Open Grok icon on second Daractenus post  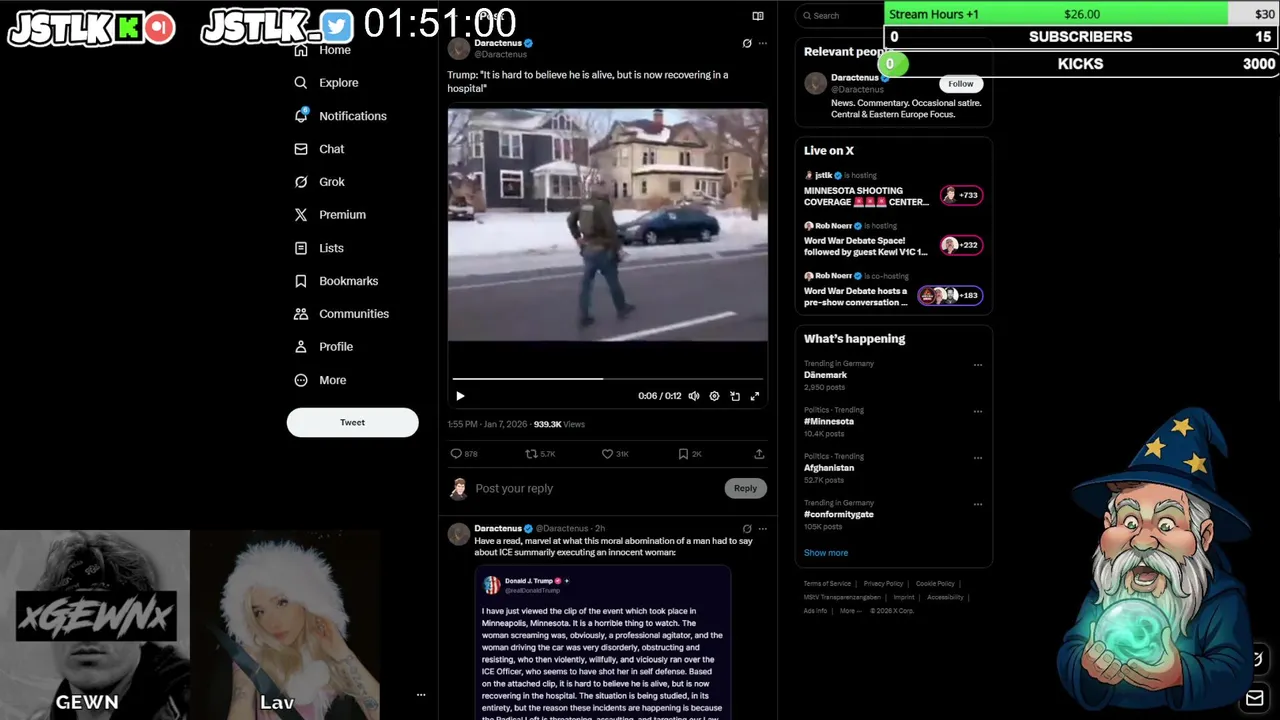click(747, 528)
